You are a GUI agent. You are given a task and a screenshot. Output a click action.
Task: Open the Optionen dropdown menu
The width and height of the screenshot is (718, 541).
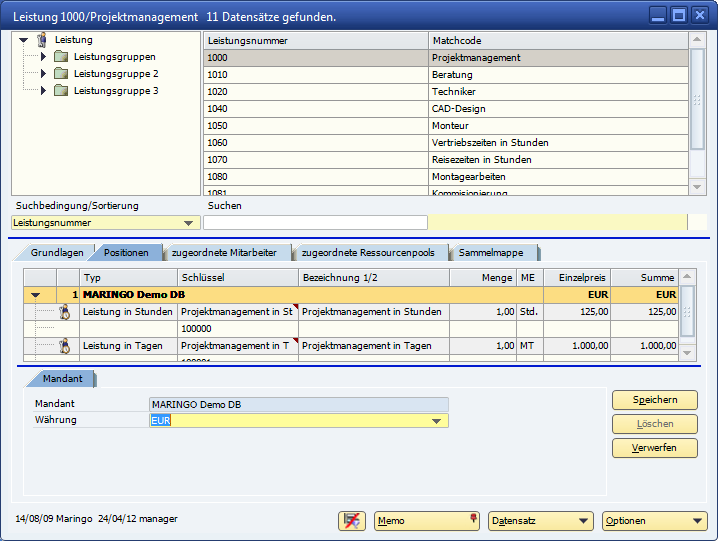696,521
